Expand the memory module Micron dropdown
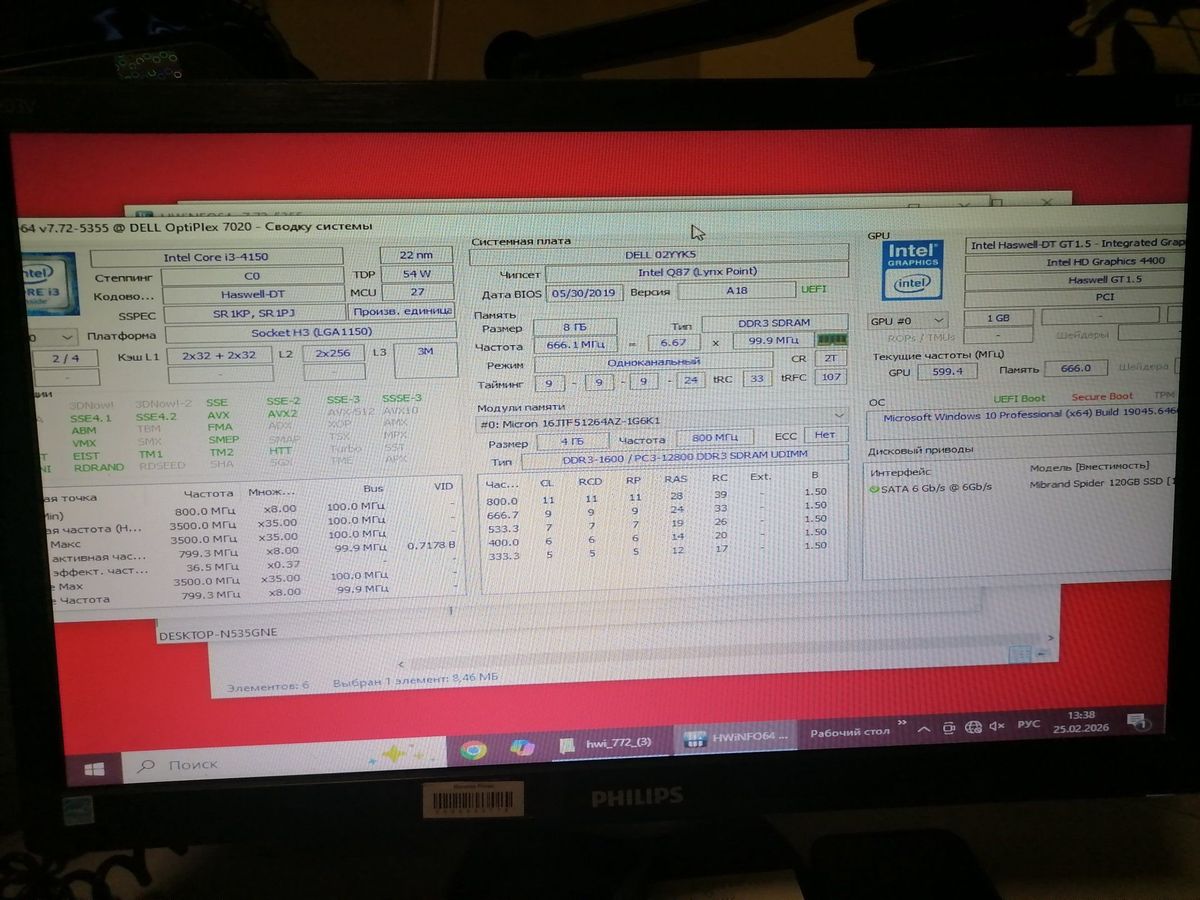The width and height of the screenshot is (1200, 900). [x=839, y=415]
